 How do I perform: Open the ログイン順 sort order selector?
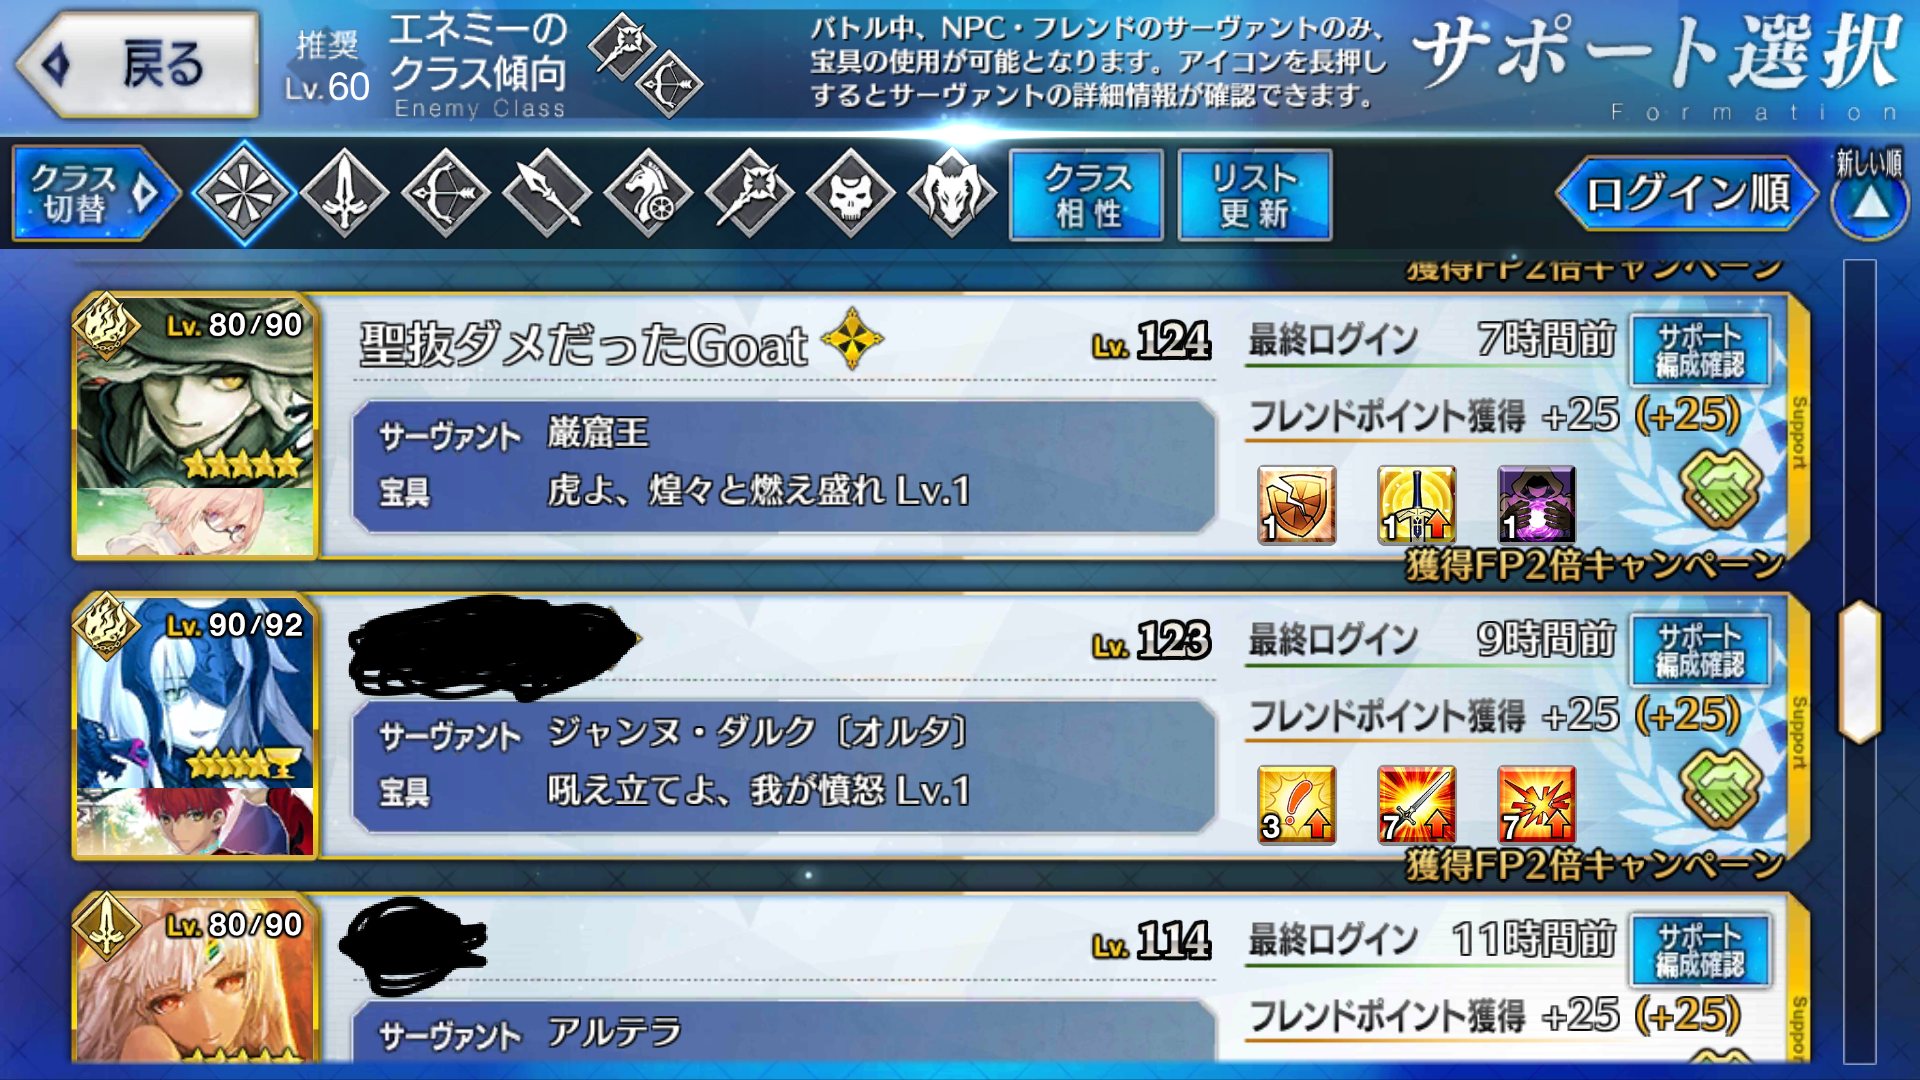[x=1687, y=193]
